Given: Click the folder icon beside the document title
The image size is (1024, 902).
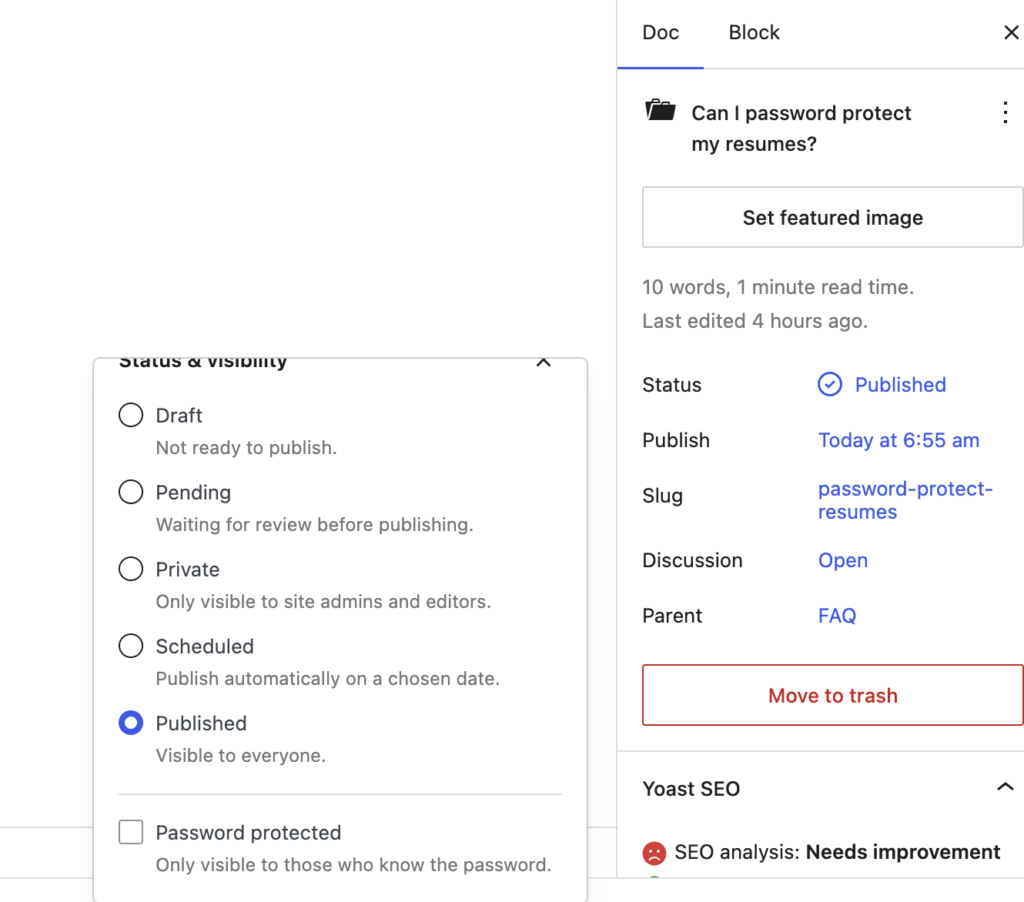Looking at the screenshot, I should pos(660,110).
